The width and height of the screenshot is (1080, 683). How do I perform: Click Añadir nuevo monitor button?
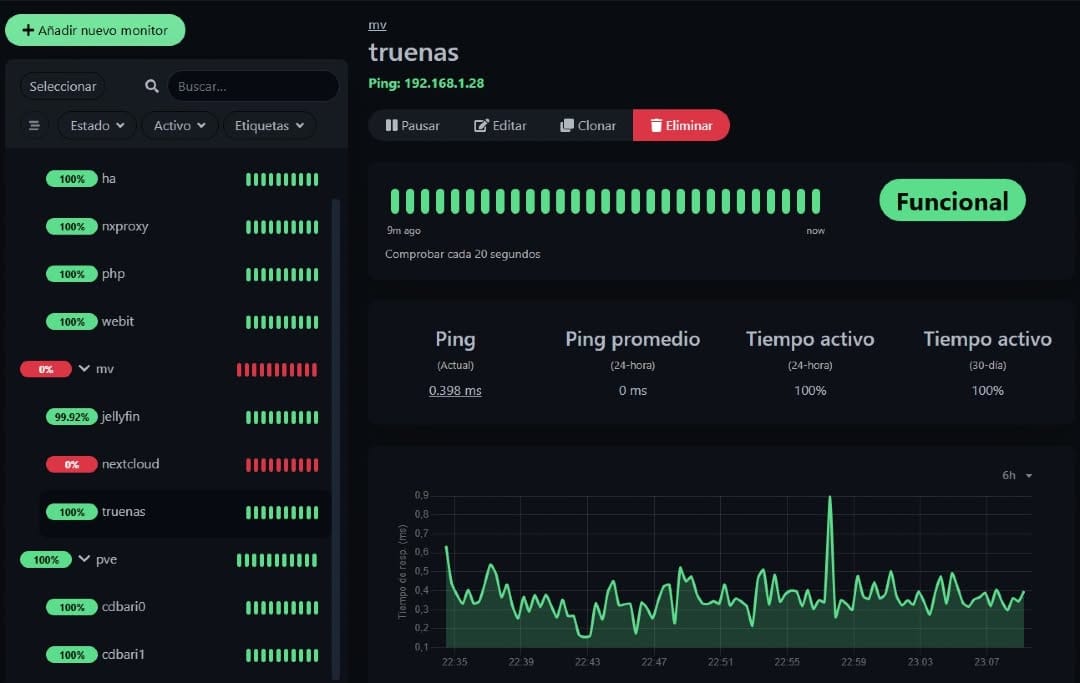tap(95, 30)
